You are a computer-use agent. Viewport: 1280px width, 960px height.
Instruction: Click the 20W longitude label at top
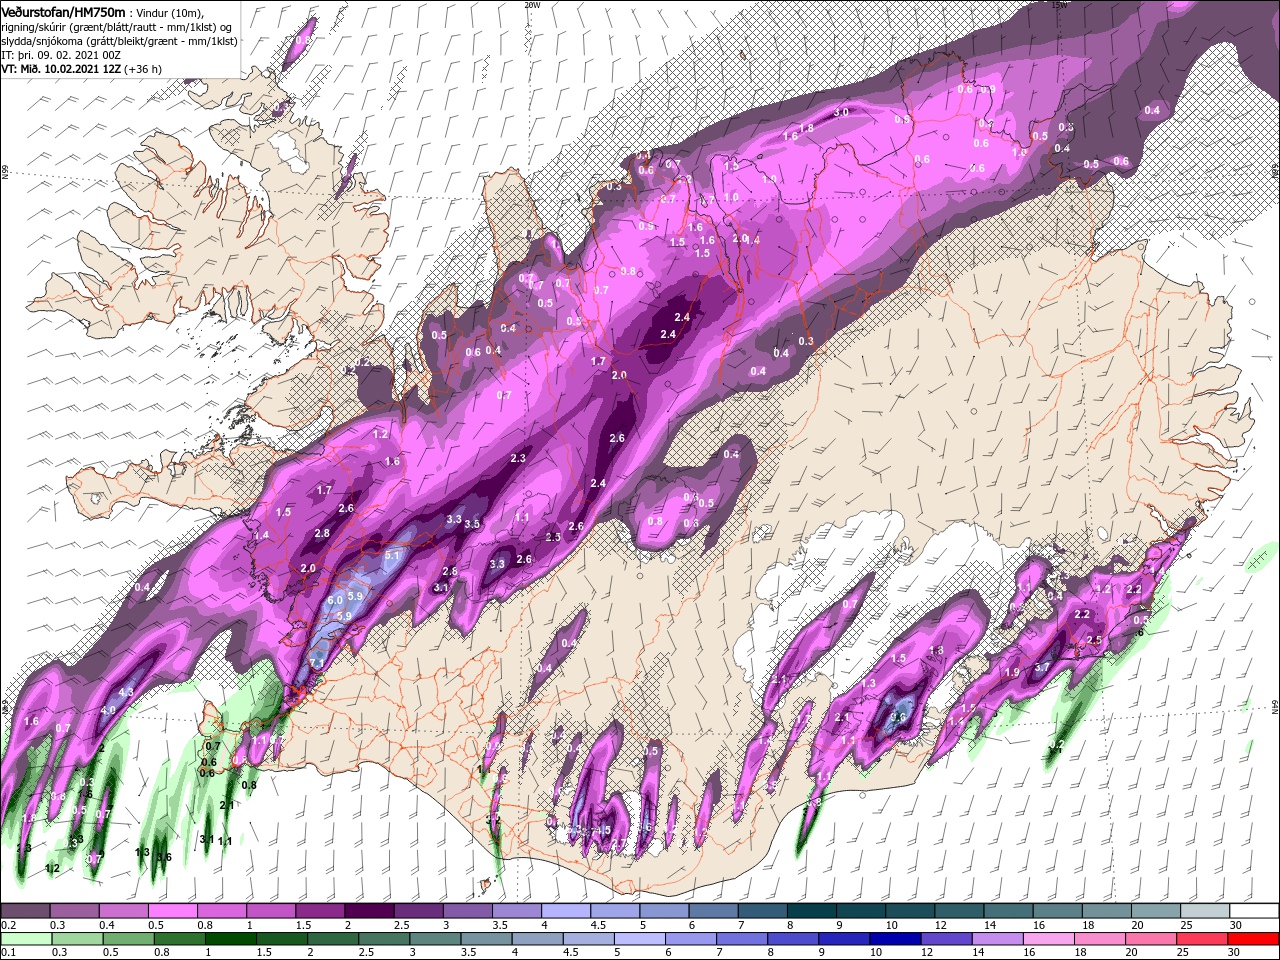point(532,5)
